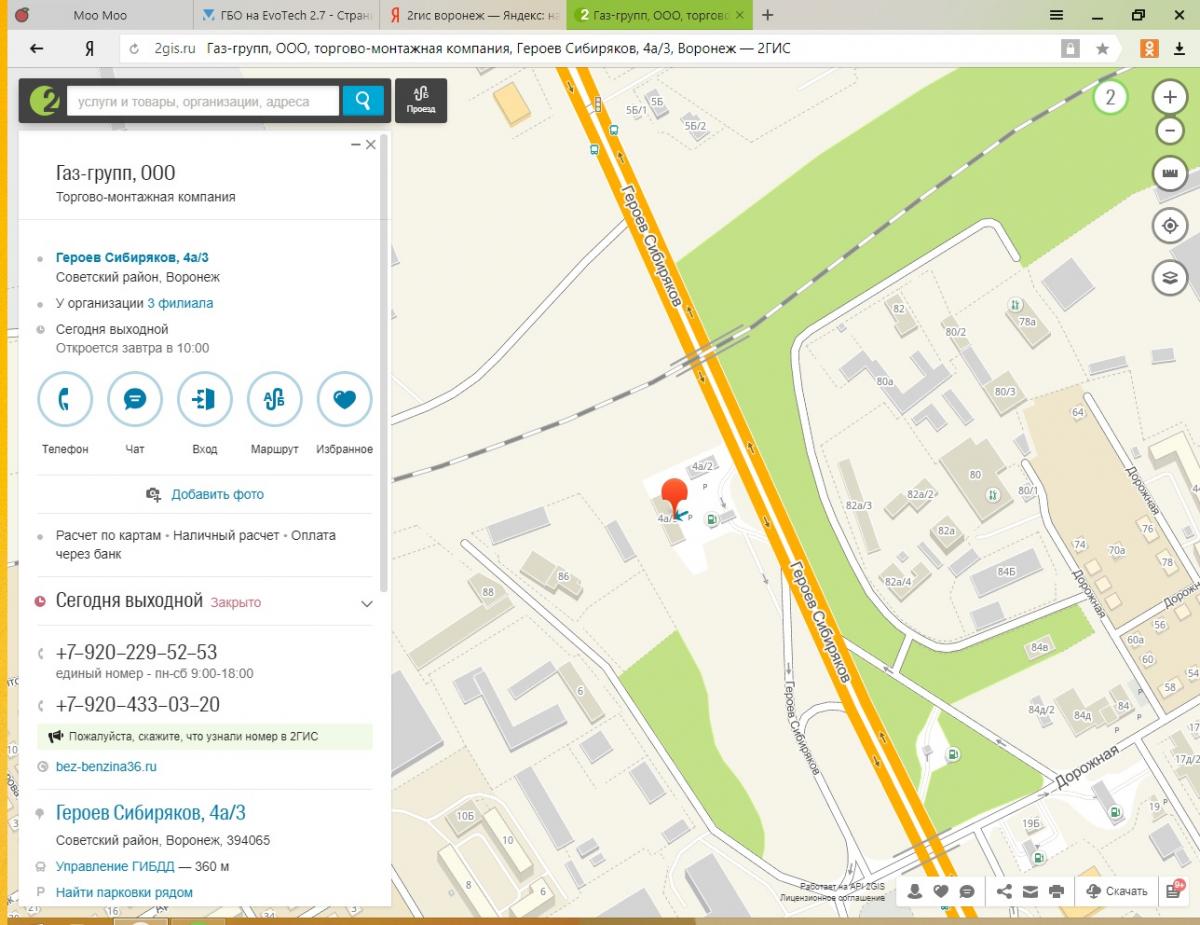This screenshot has height=925, width=1200.
Task: Click the 2GIS green logo
Action: (44, 100)
